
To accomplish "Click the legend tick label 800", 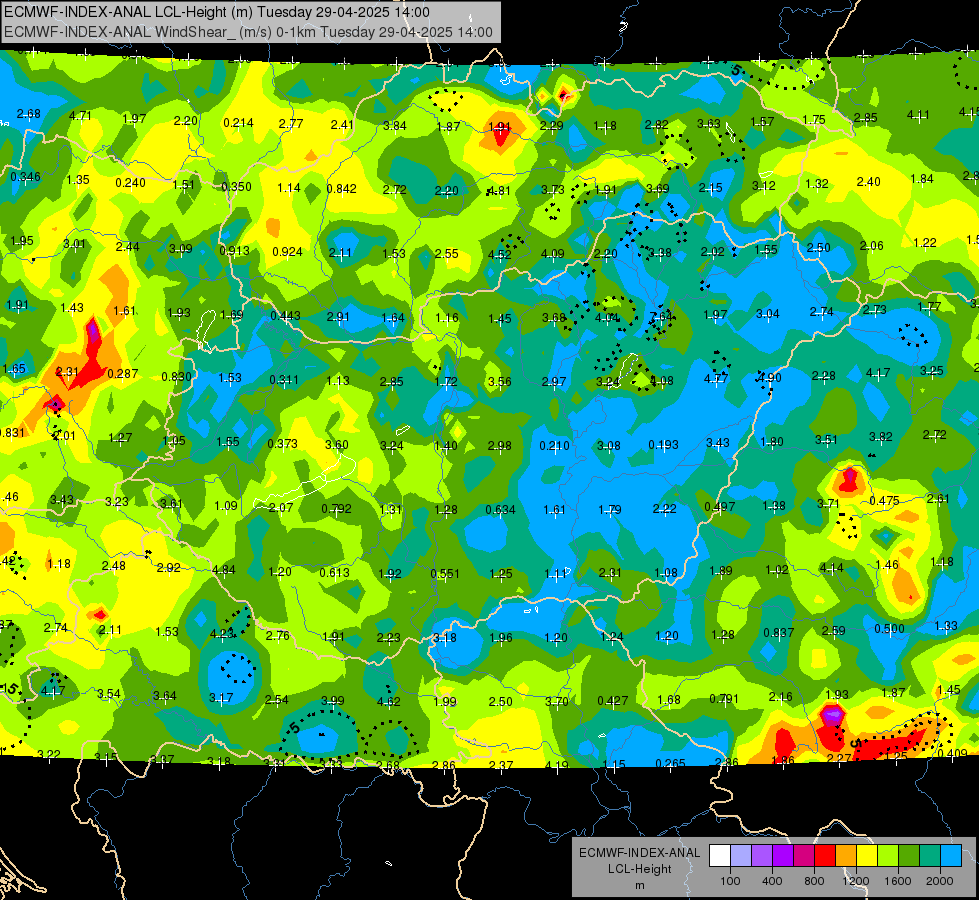I will (814, 881).
